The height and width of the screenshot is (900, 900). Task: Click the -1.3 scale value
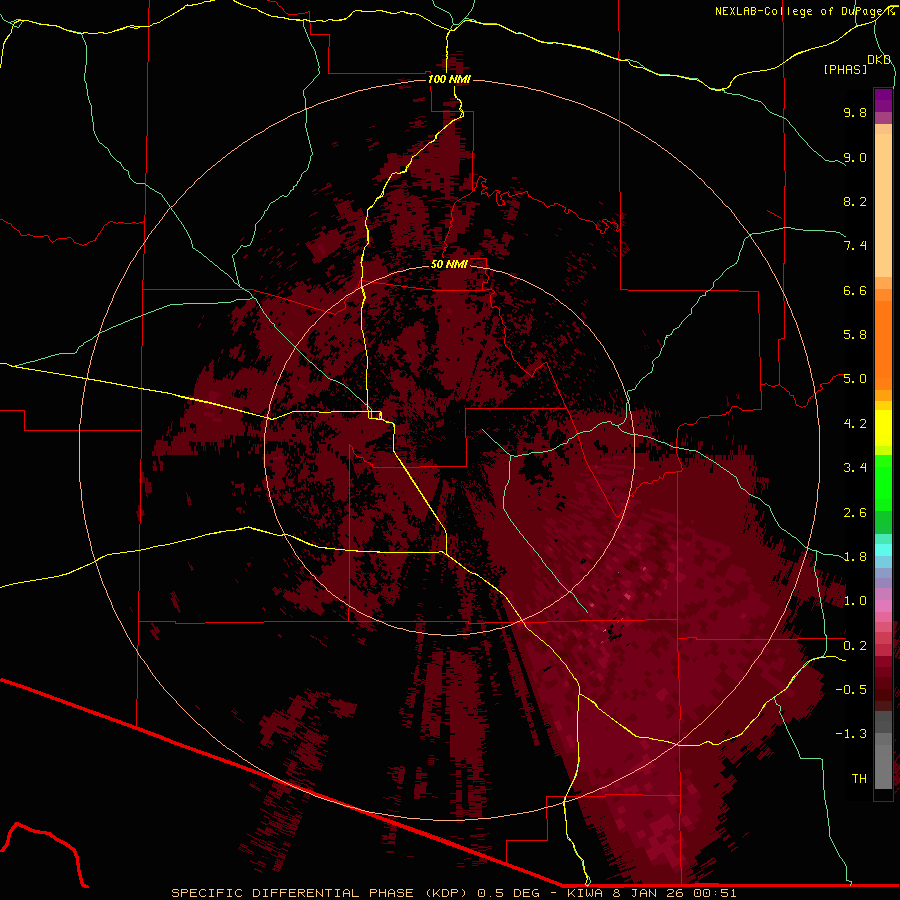tap(851, 734)
